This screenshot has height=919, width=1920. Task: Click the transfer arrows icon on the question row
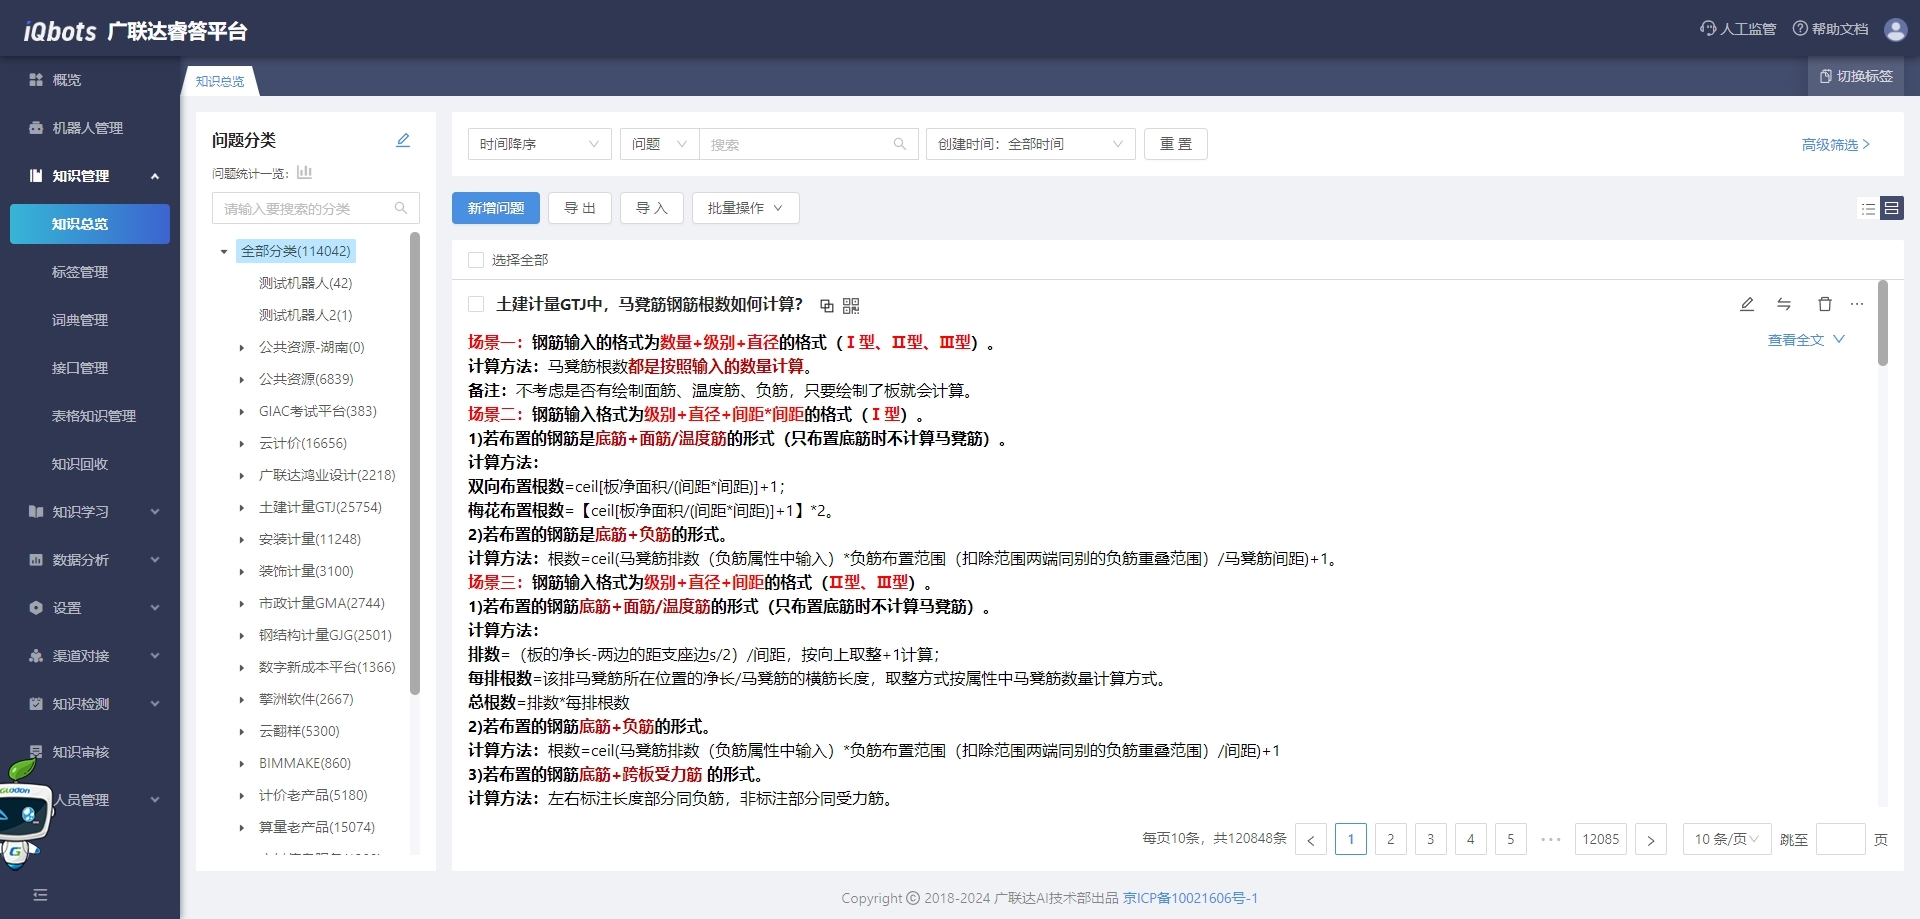pyautogui.click(x=1784, y=304)
